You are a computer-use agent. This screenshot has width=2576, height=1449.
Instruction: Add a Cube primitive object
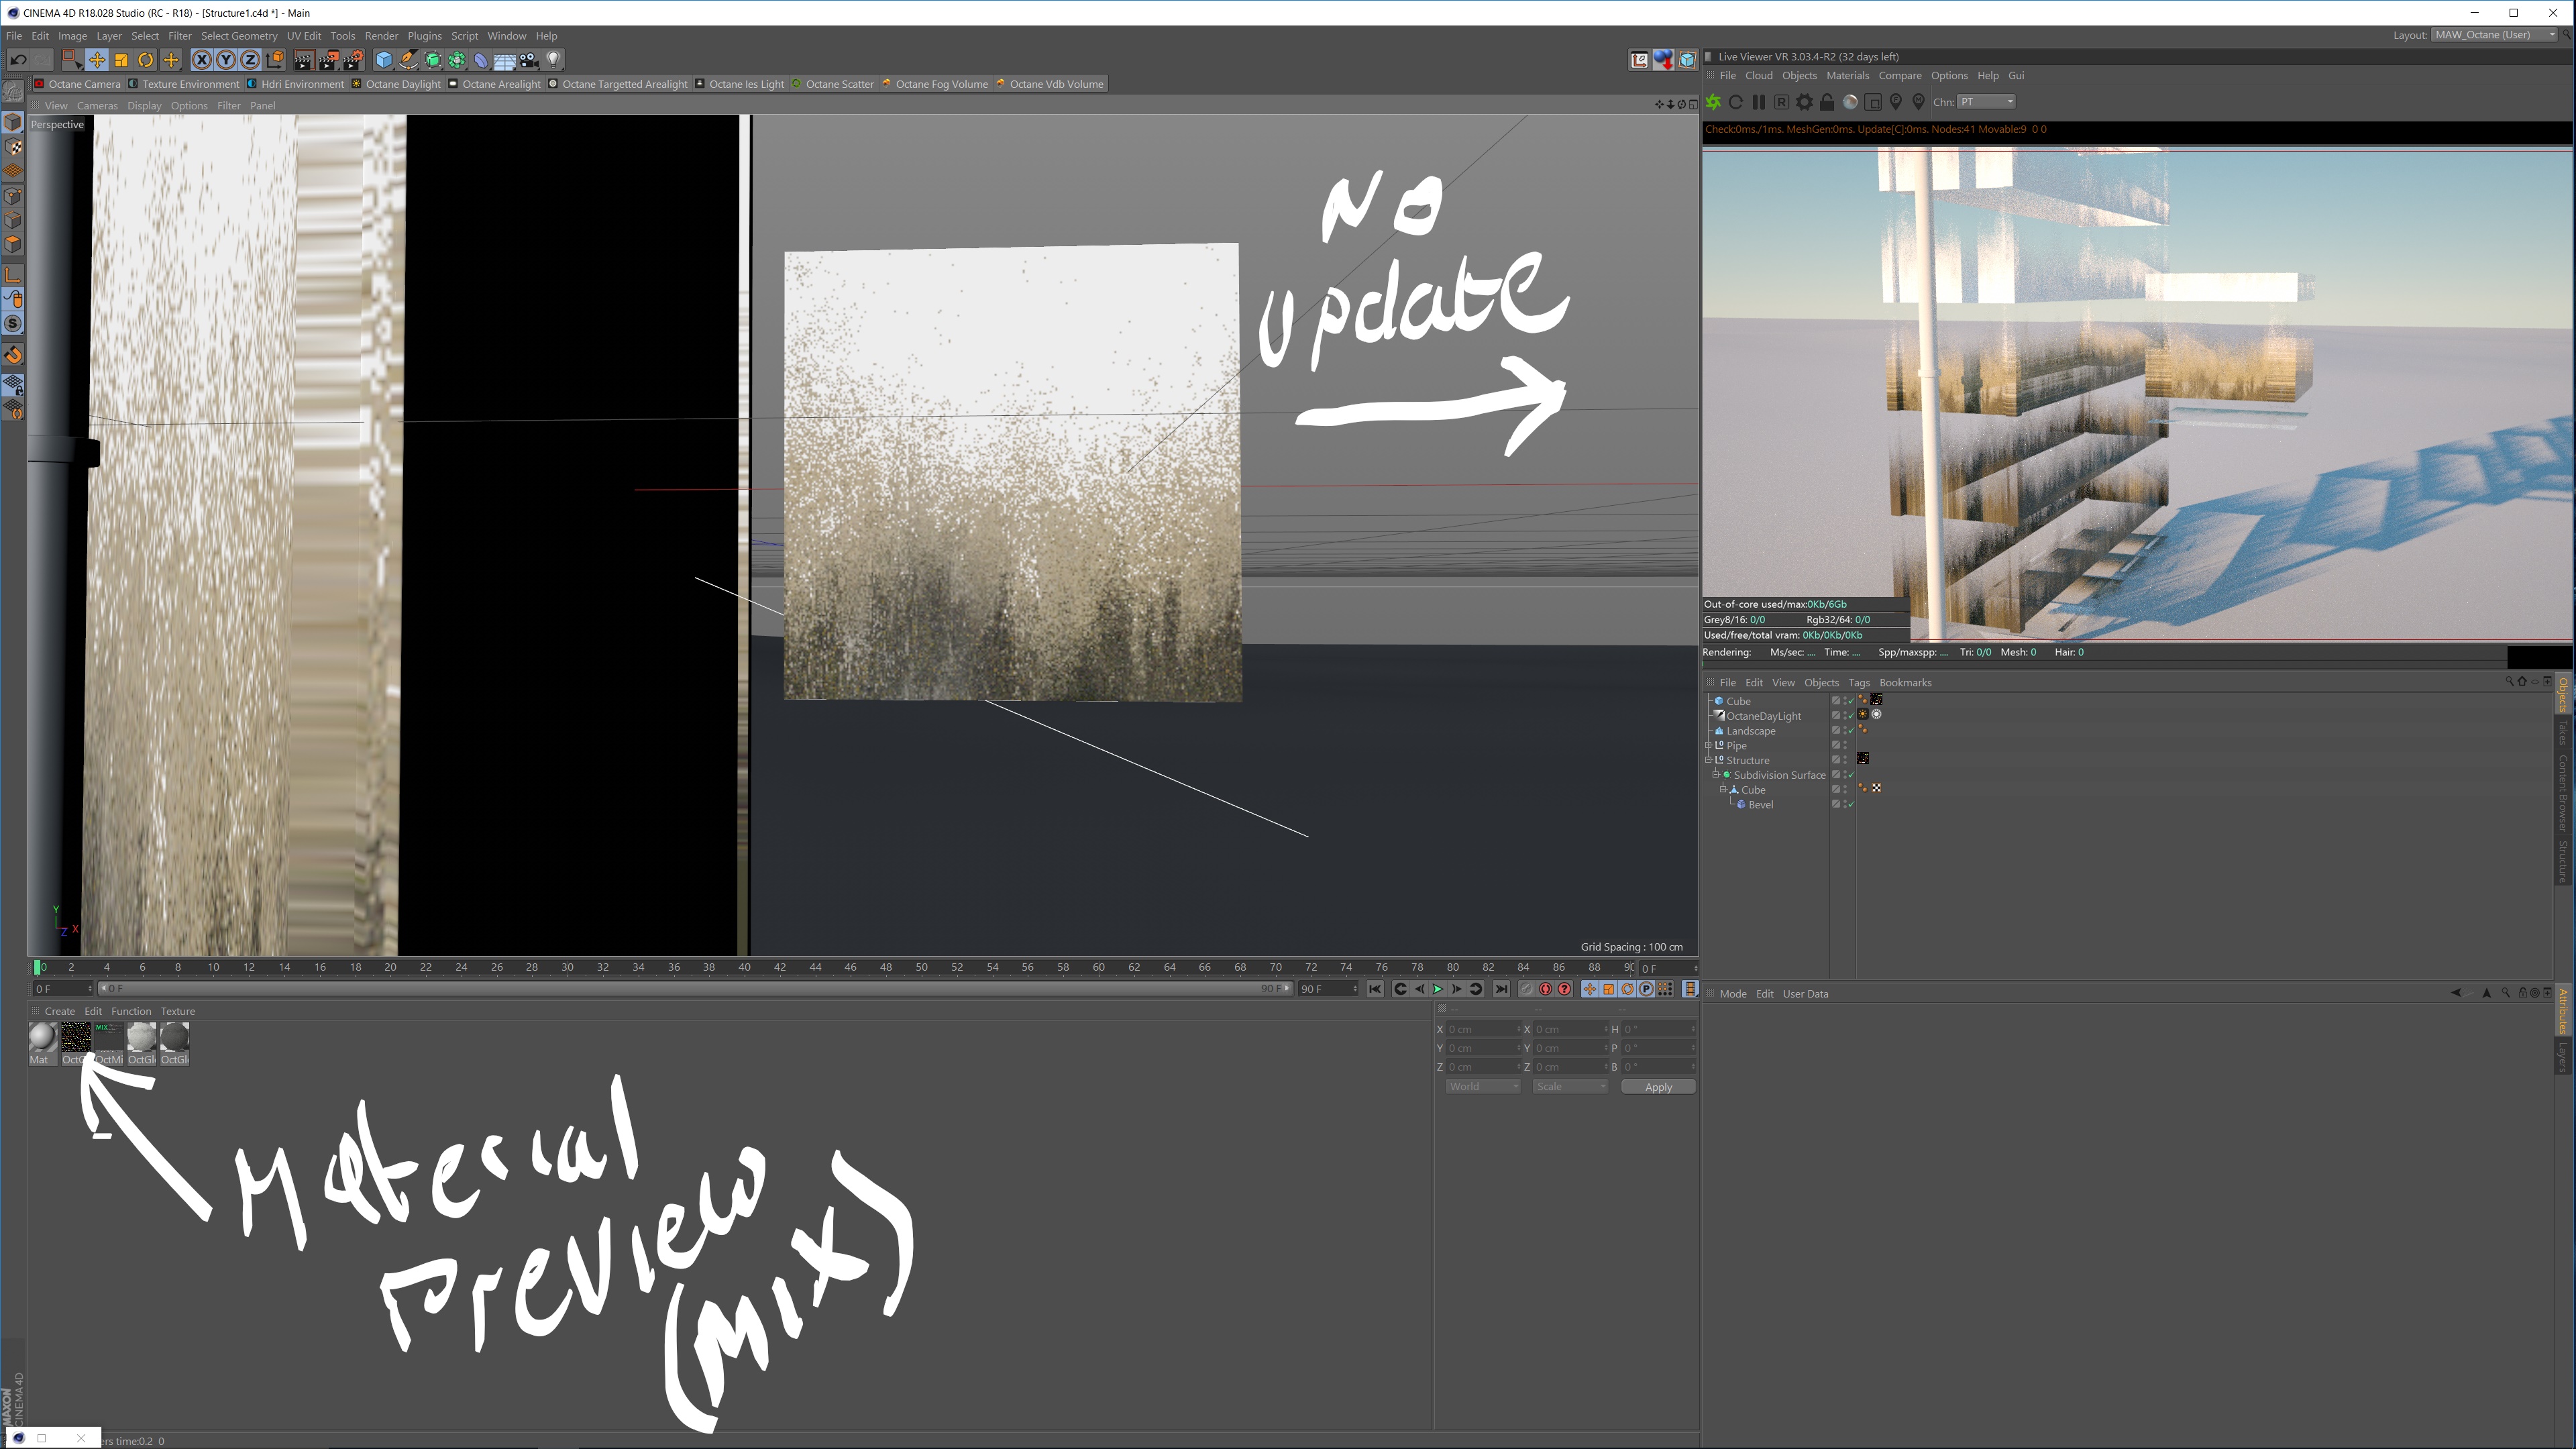pyautogui.click(x=384, y=60)
